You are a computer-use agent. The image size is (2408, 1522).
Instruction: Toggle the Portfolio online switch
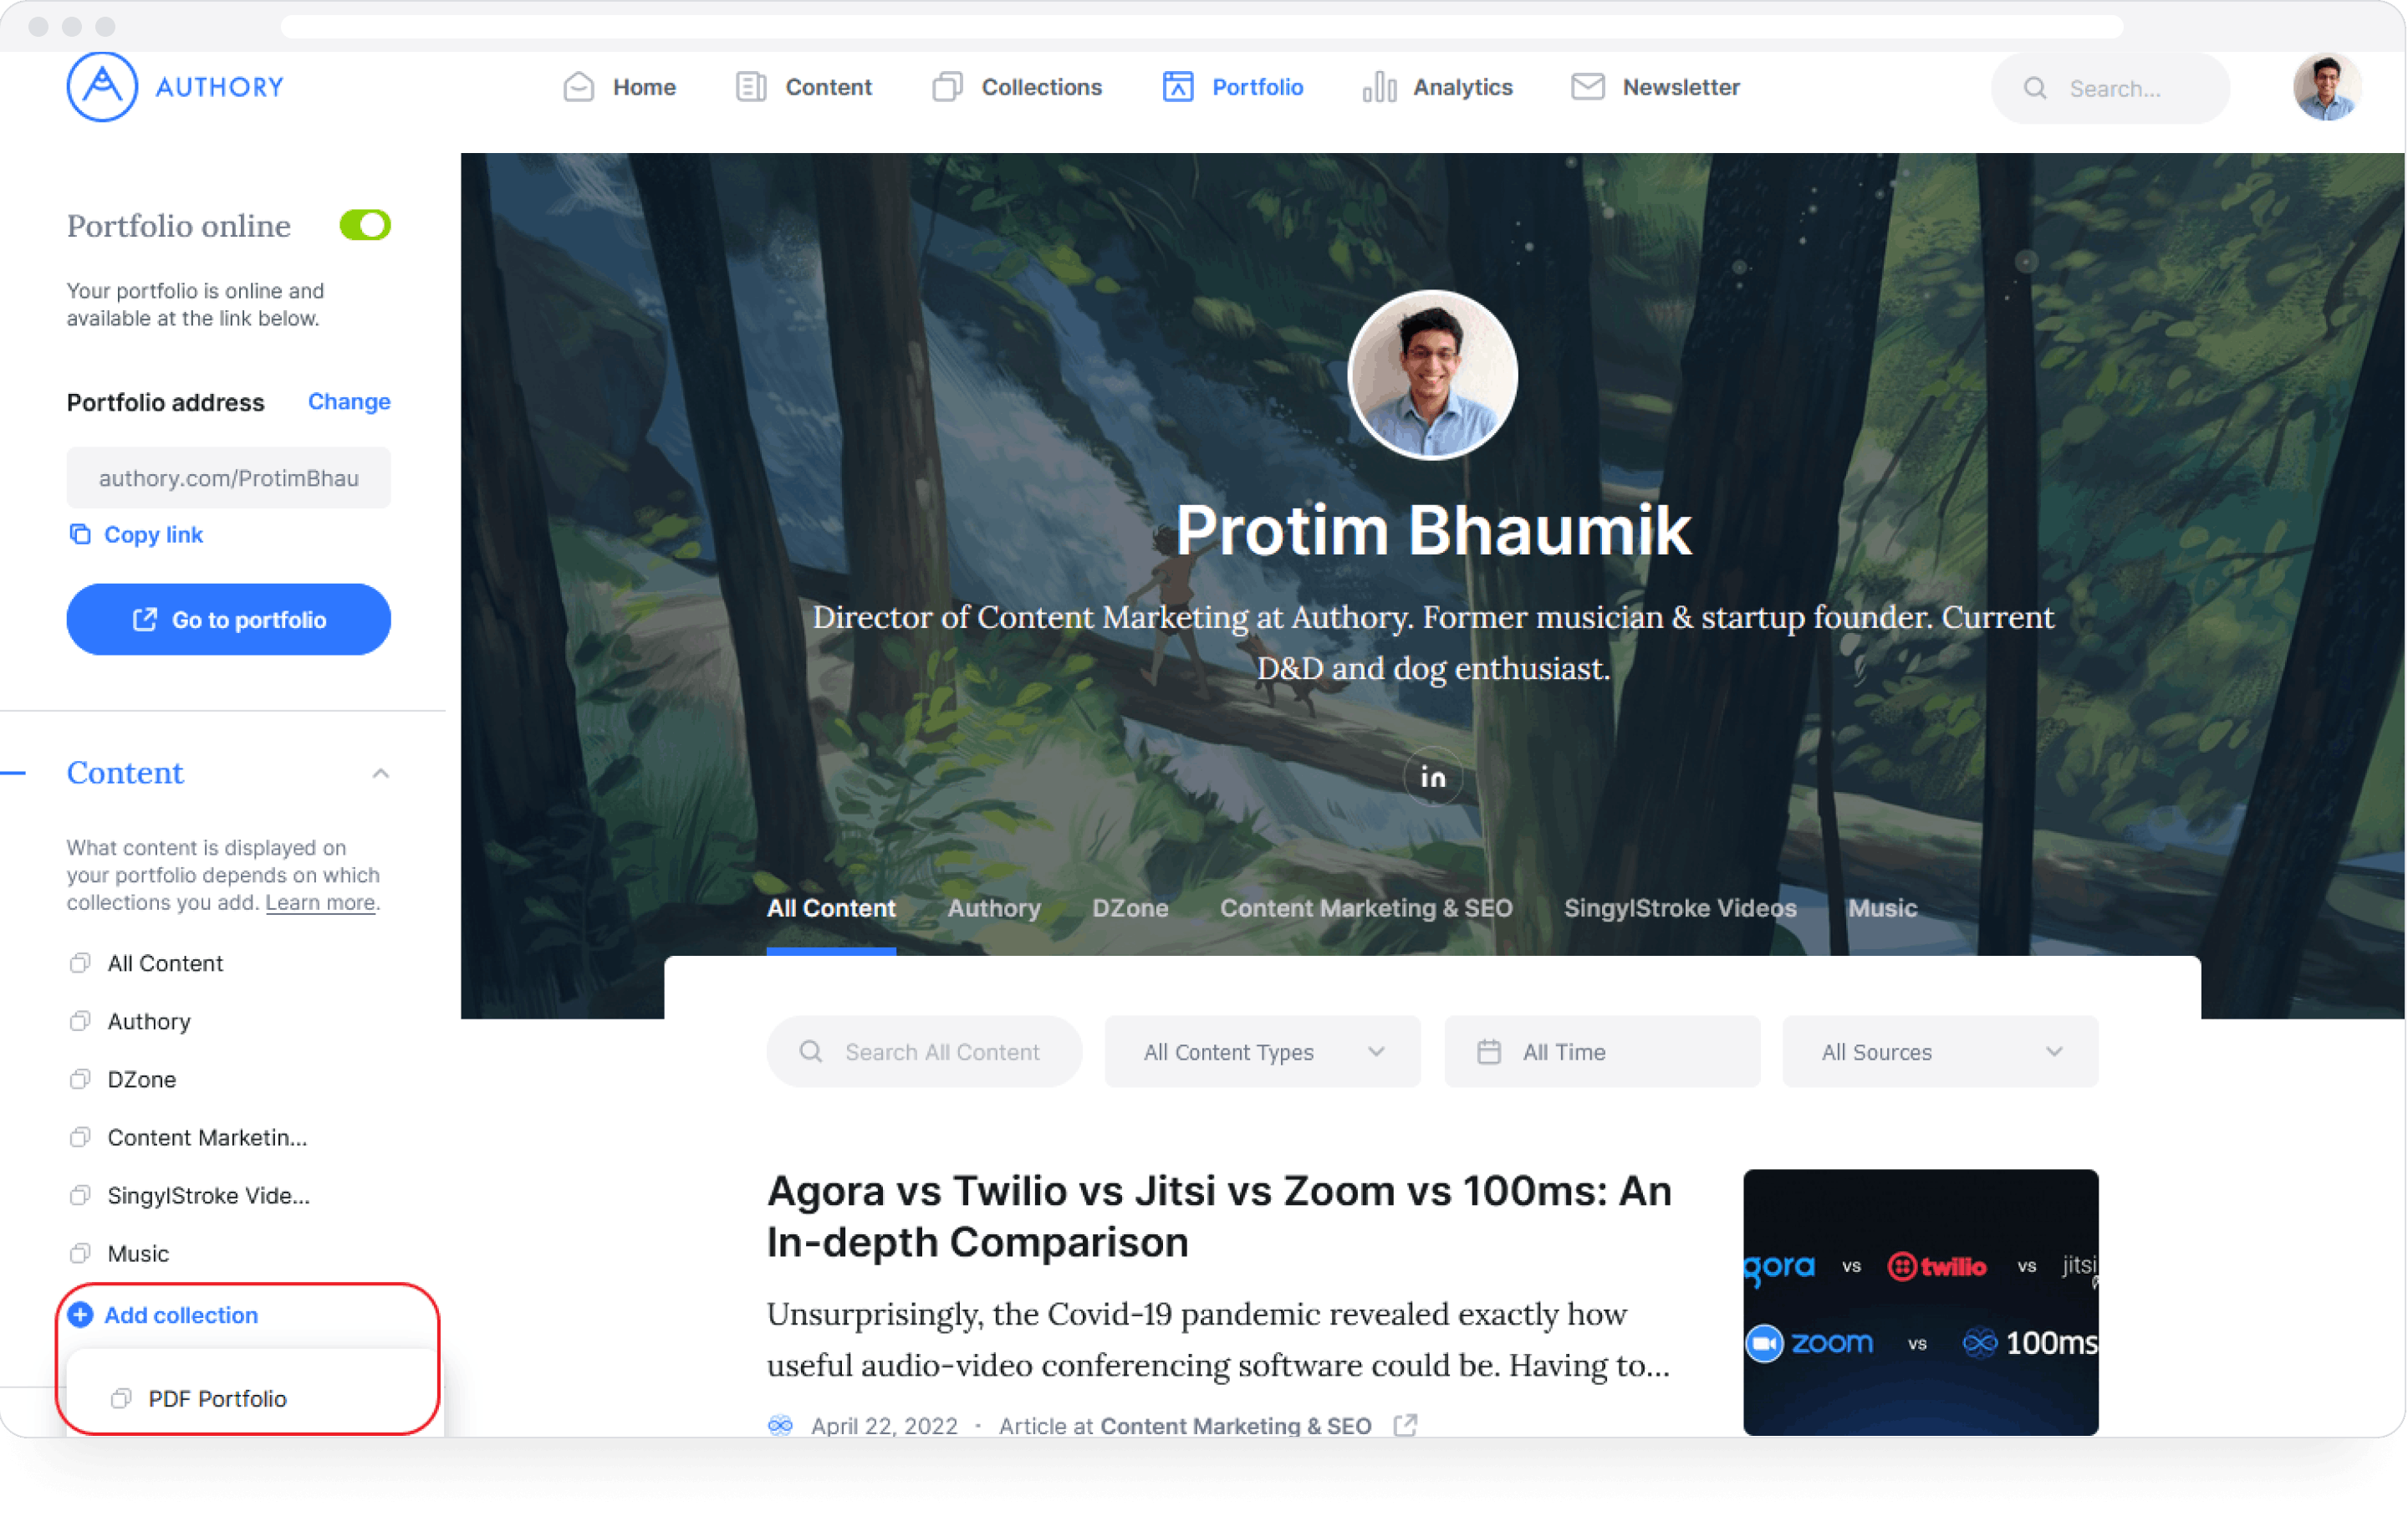(x=365, y=225)
